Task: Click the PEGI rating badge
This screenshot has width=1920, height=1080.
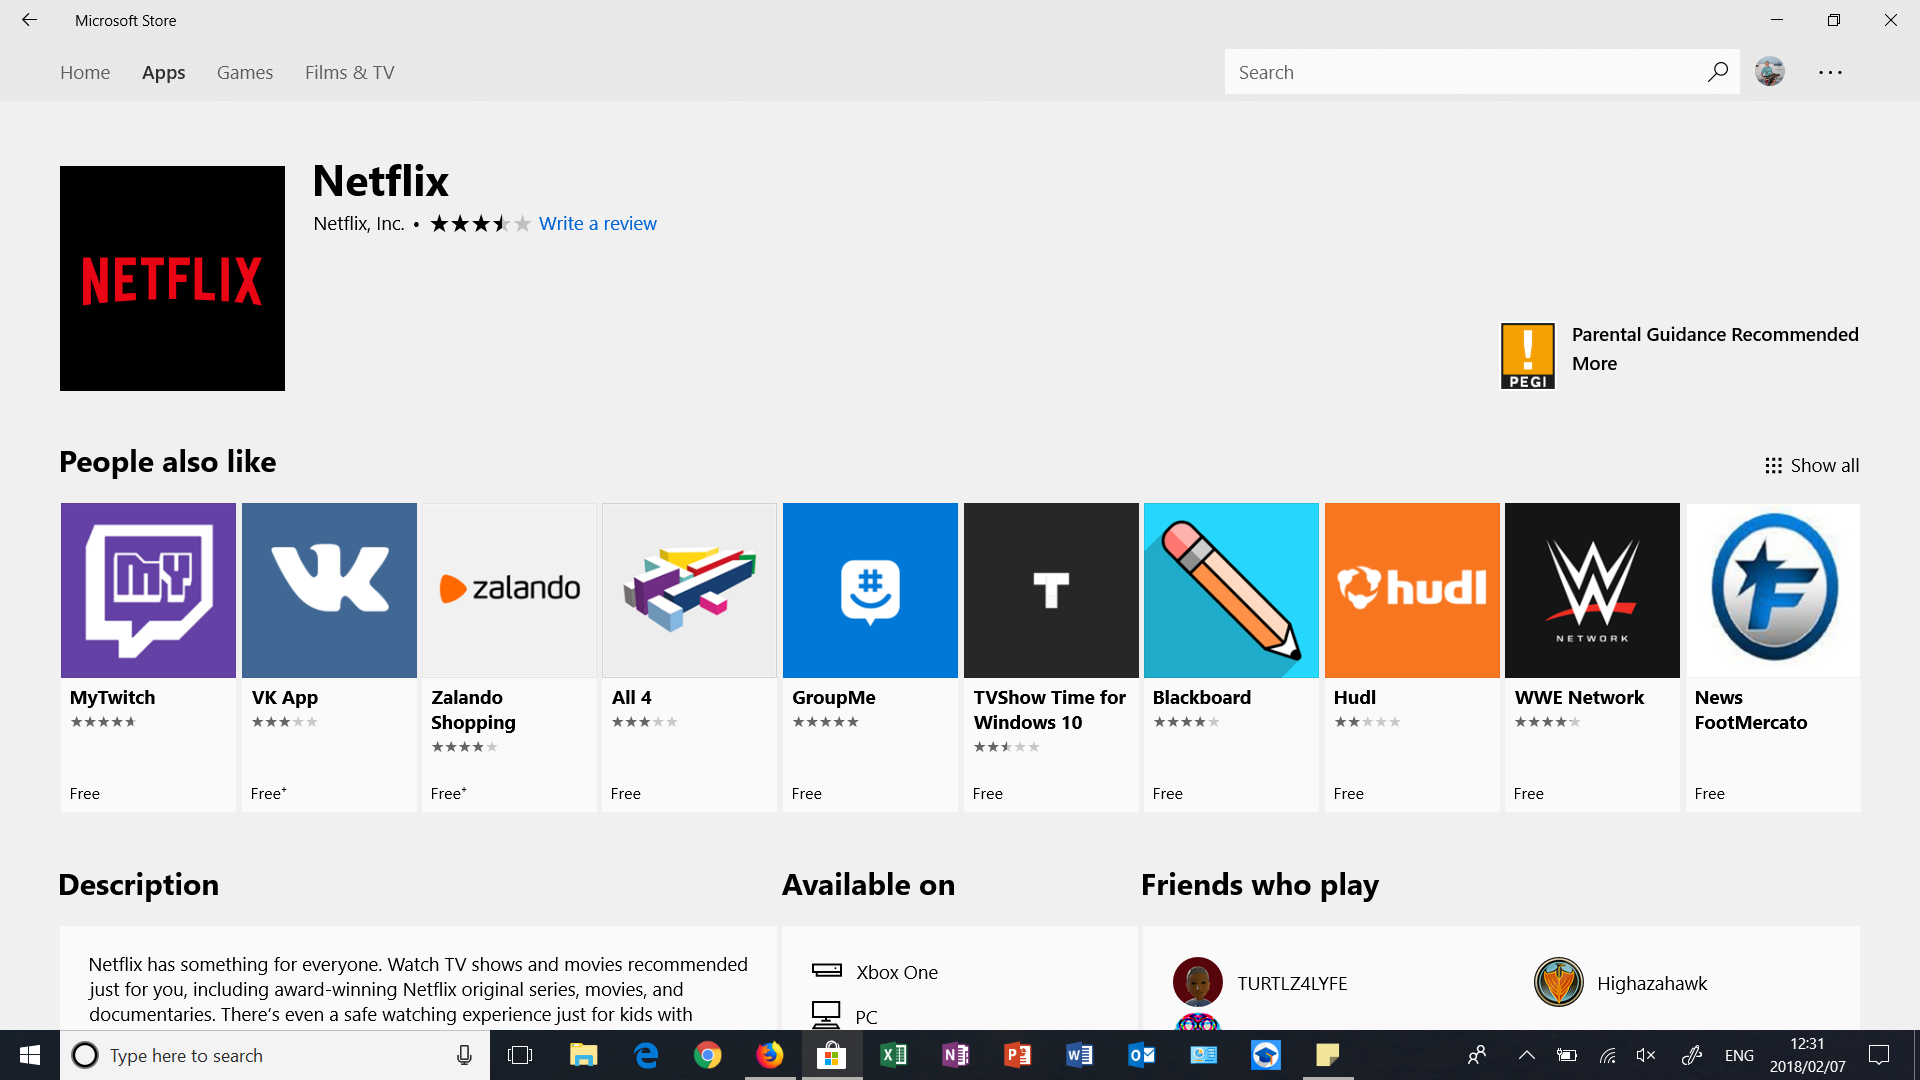Action: pos(1527,355)
